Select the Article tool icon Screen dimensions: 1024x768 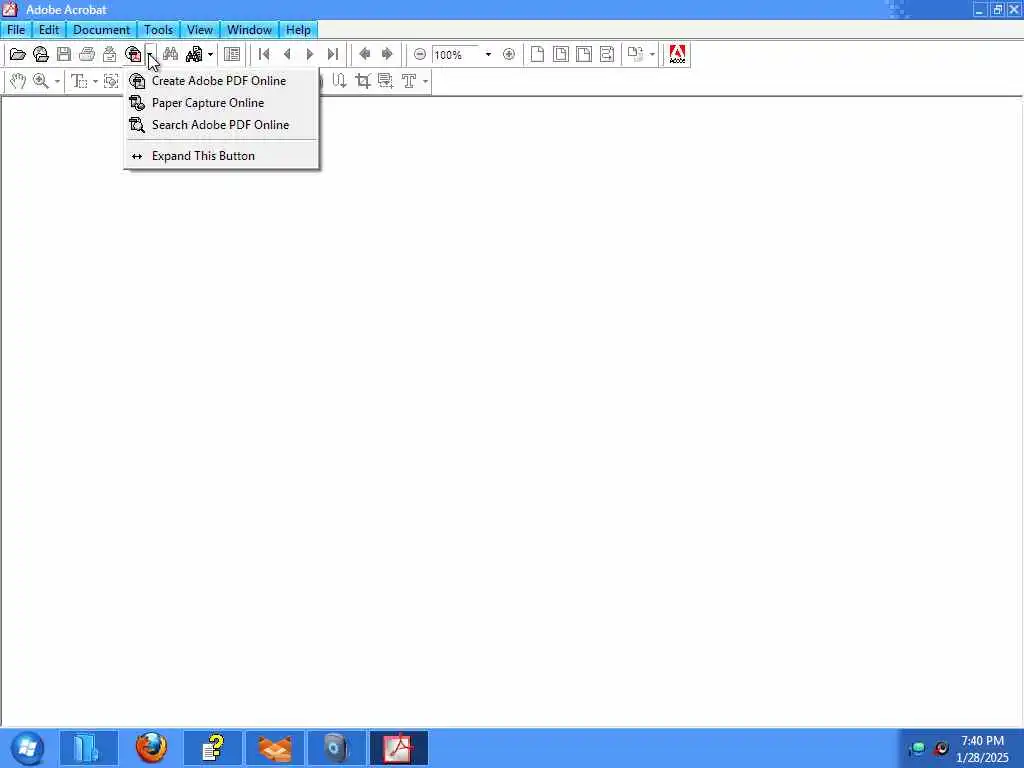[x=339, y=82]
